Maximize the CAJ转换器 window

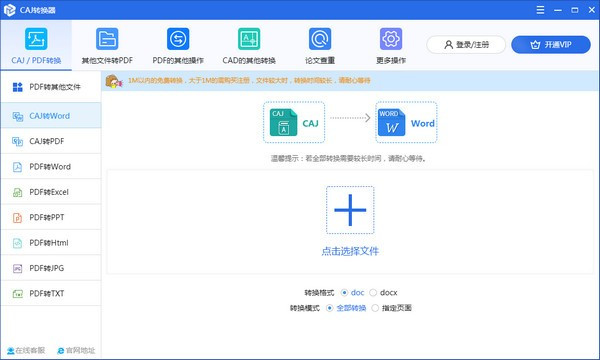575,10
